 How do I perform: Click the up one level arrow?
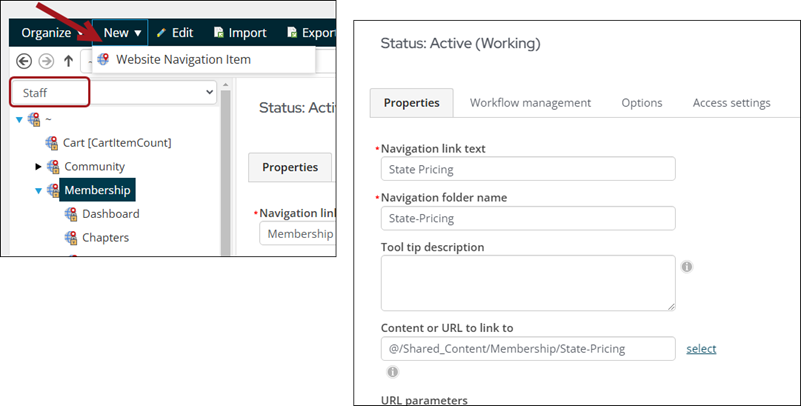click(68, 60)
